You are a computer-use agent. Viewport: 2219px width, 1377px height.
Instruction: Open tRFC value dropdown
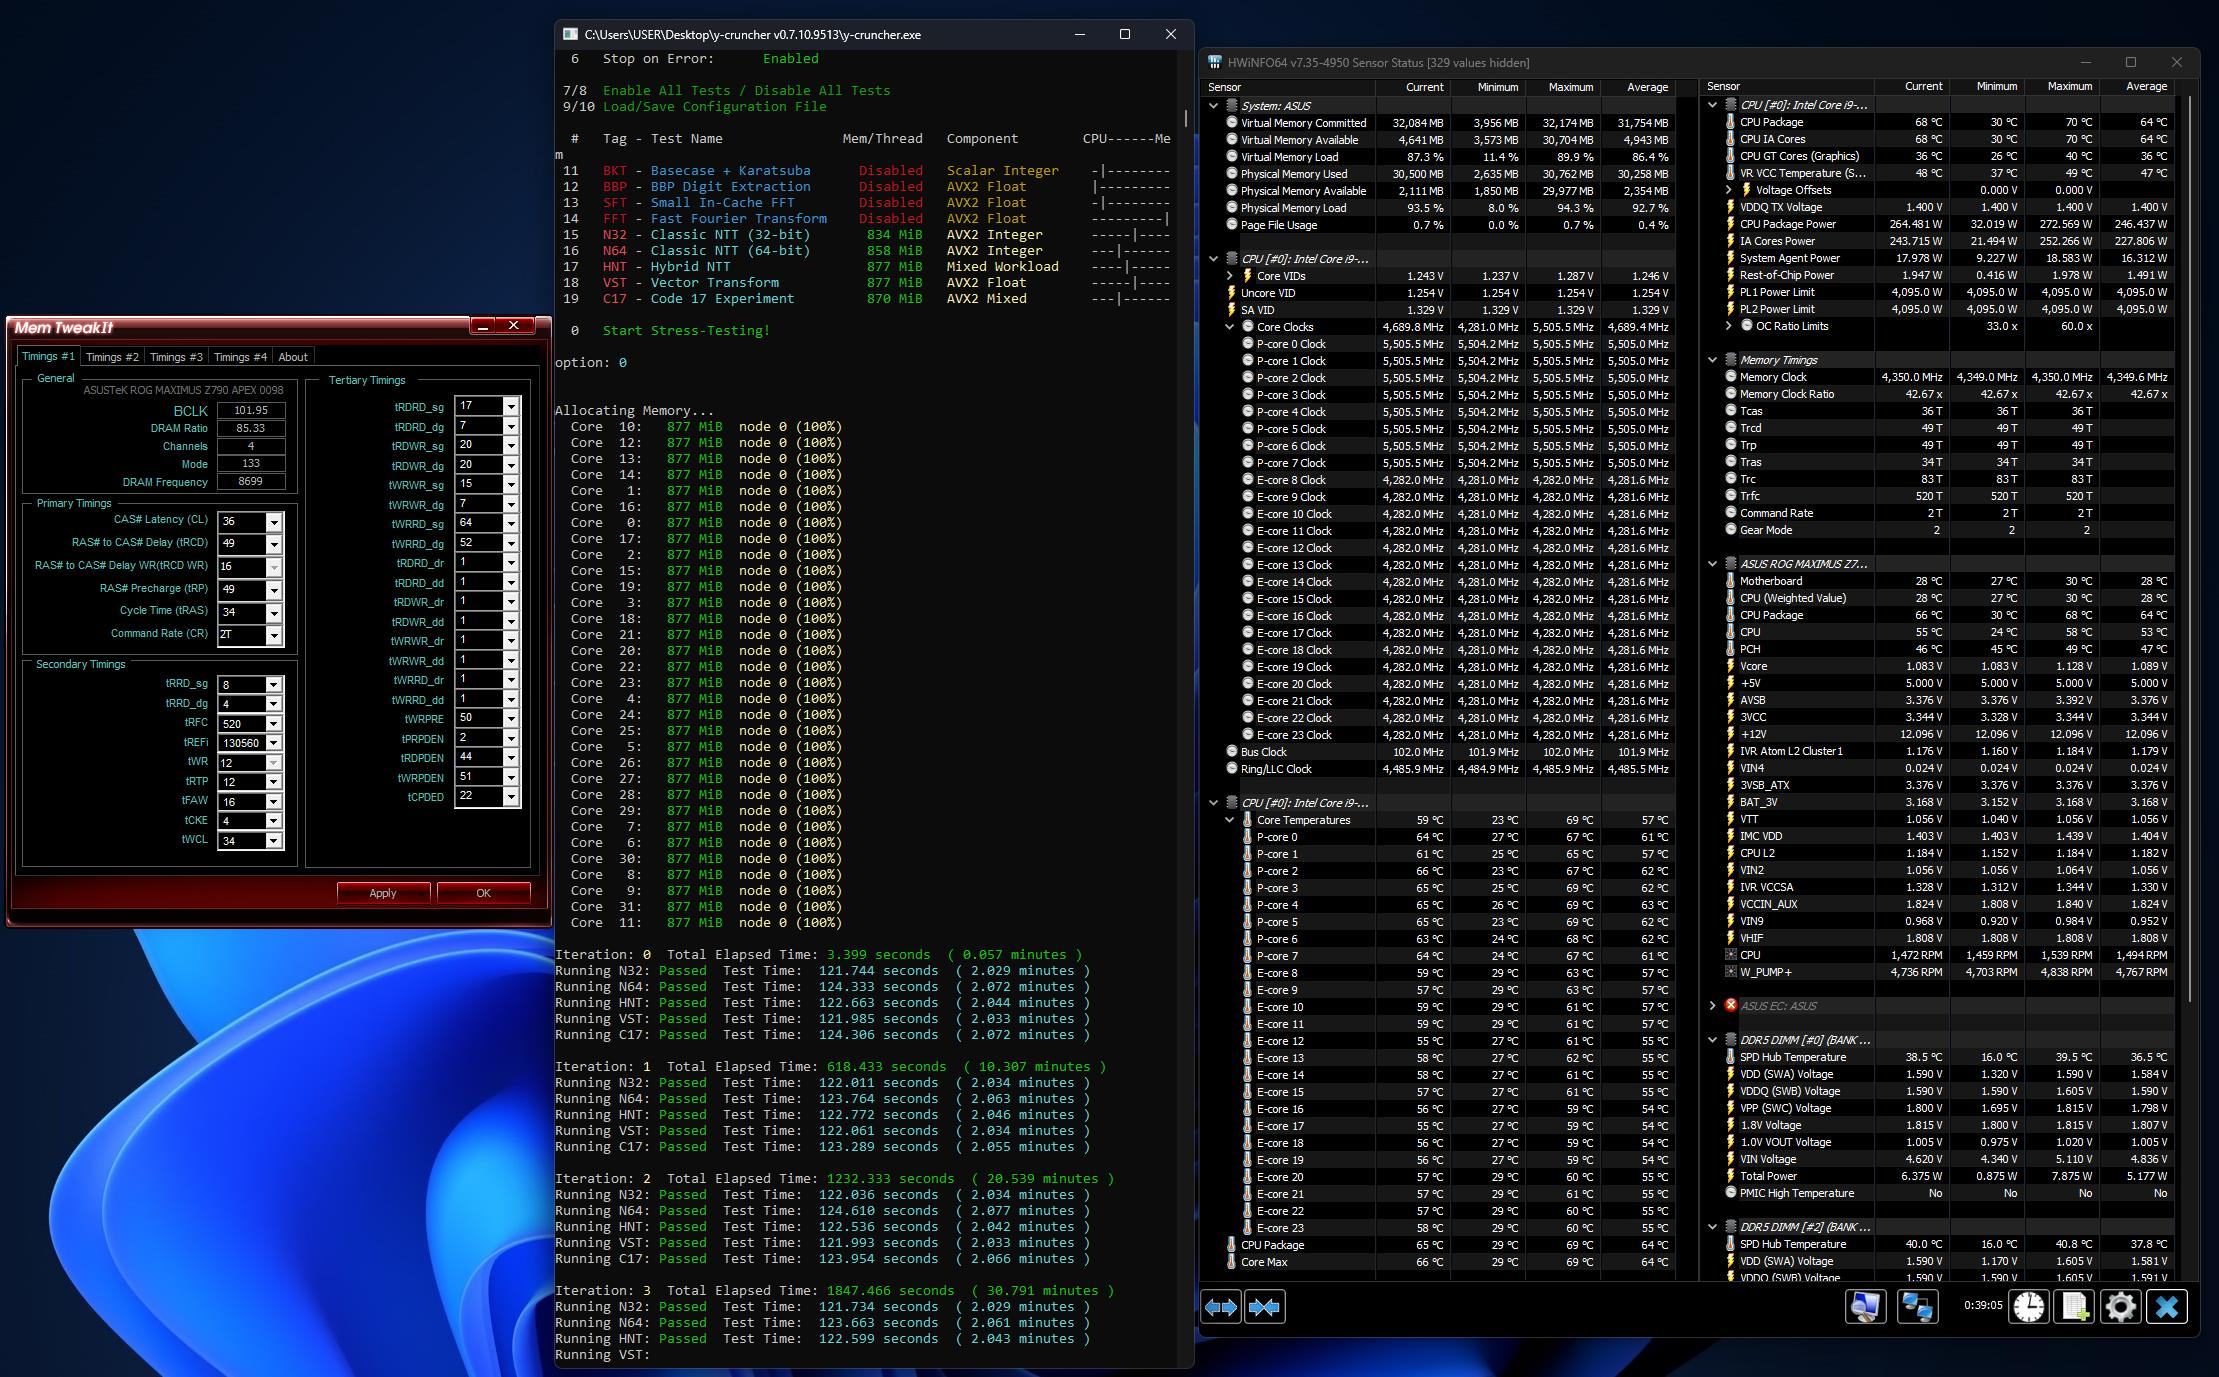coord(273,724)
